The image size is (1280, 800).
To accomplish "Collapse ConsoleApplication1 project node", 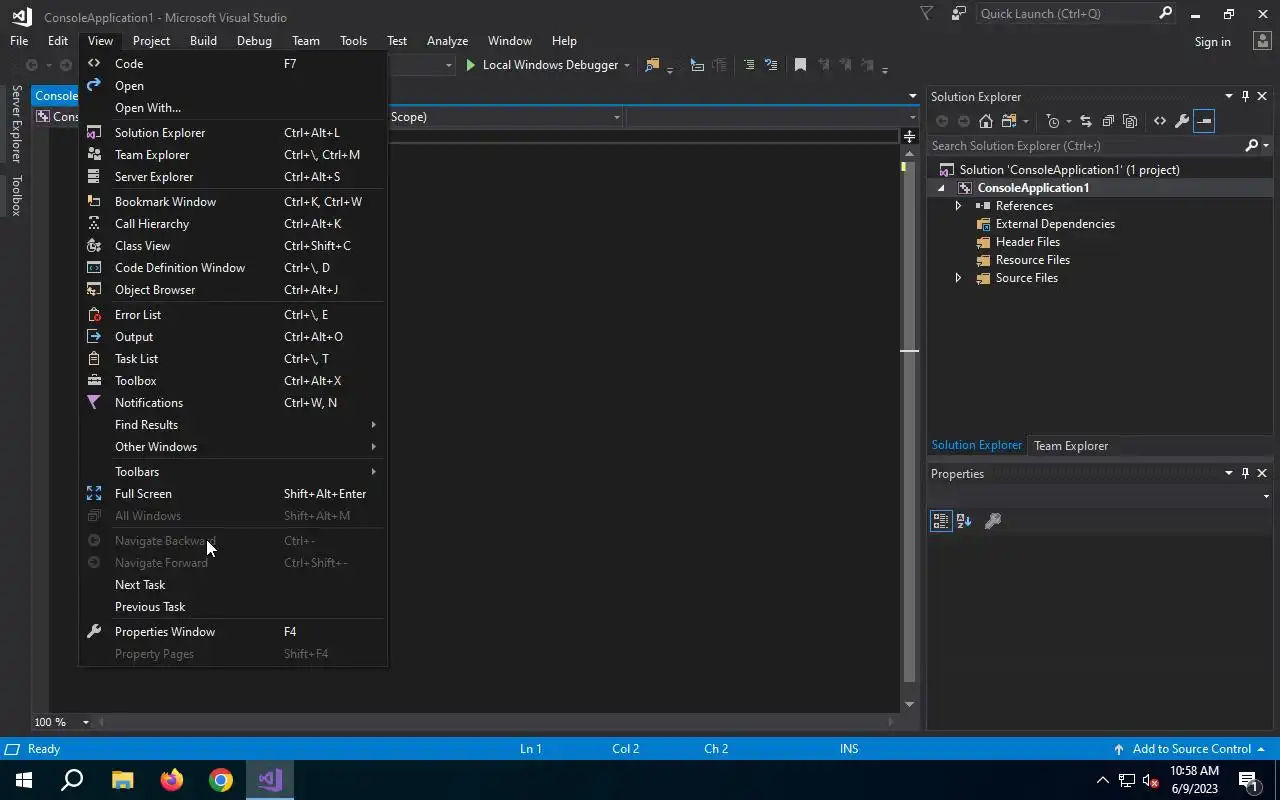I will [x=941, y=188].
